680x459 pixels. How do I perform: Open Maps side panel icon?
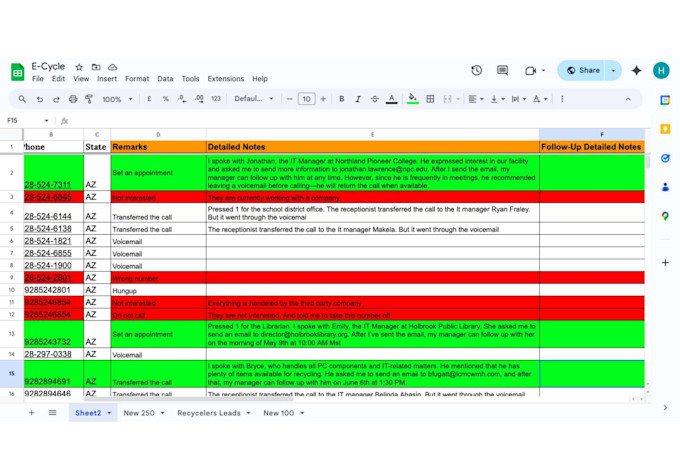tap(665, 216)
